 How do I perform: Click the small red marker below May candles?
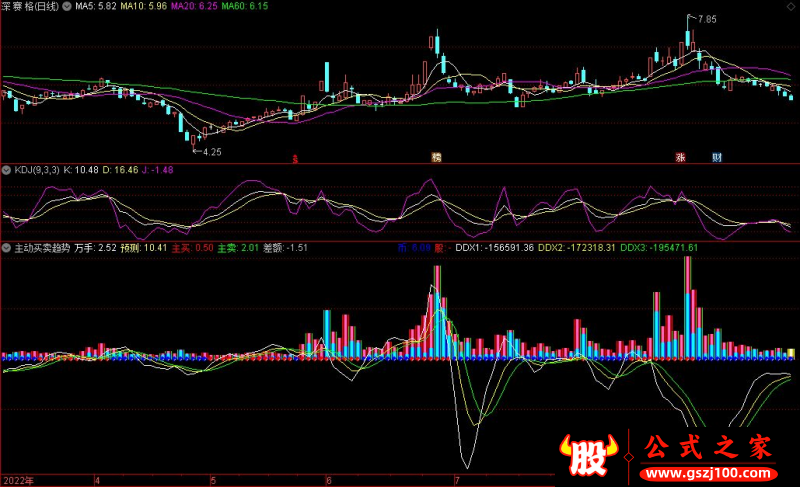coord(295,158)
